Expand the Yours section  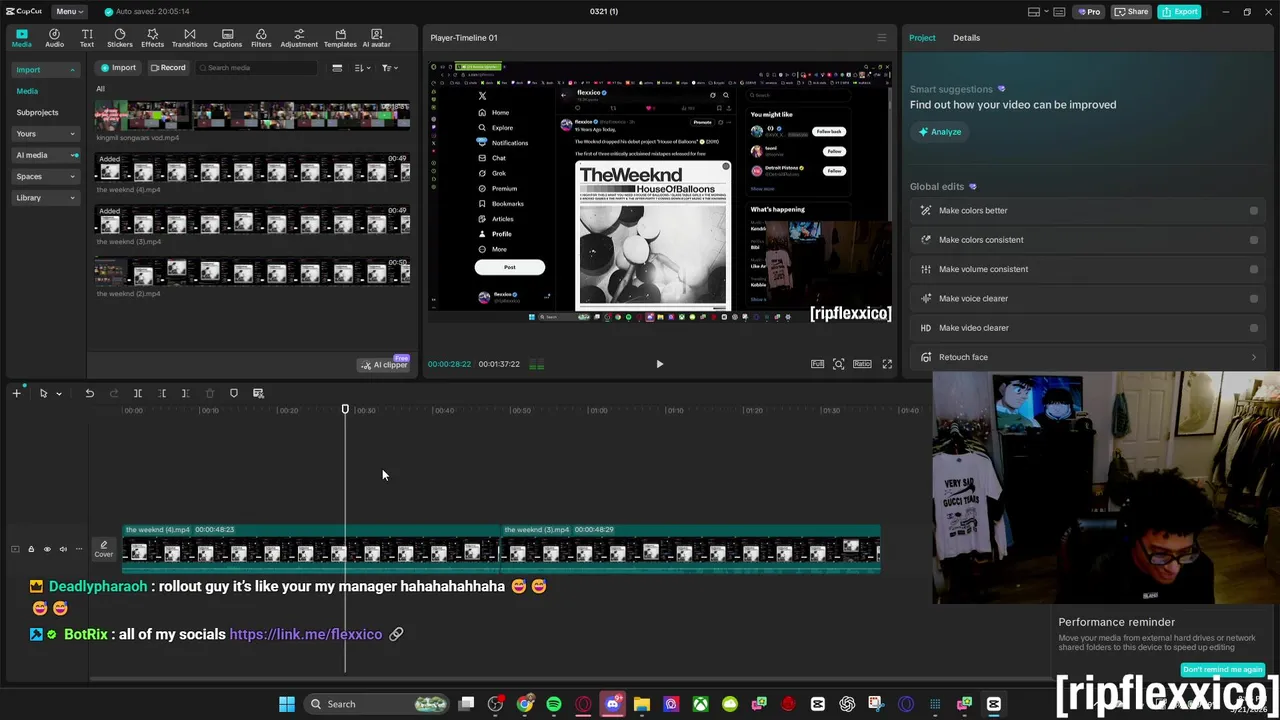72,134
